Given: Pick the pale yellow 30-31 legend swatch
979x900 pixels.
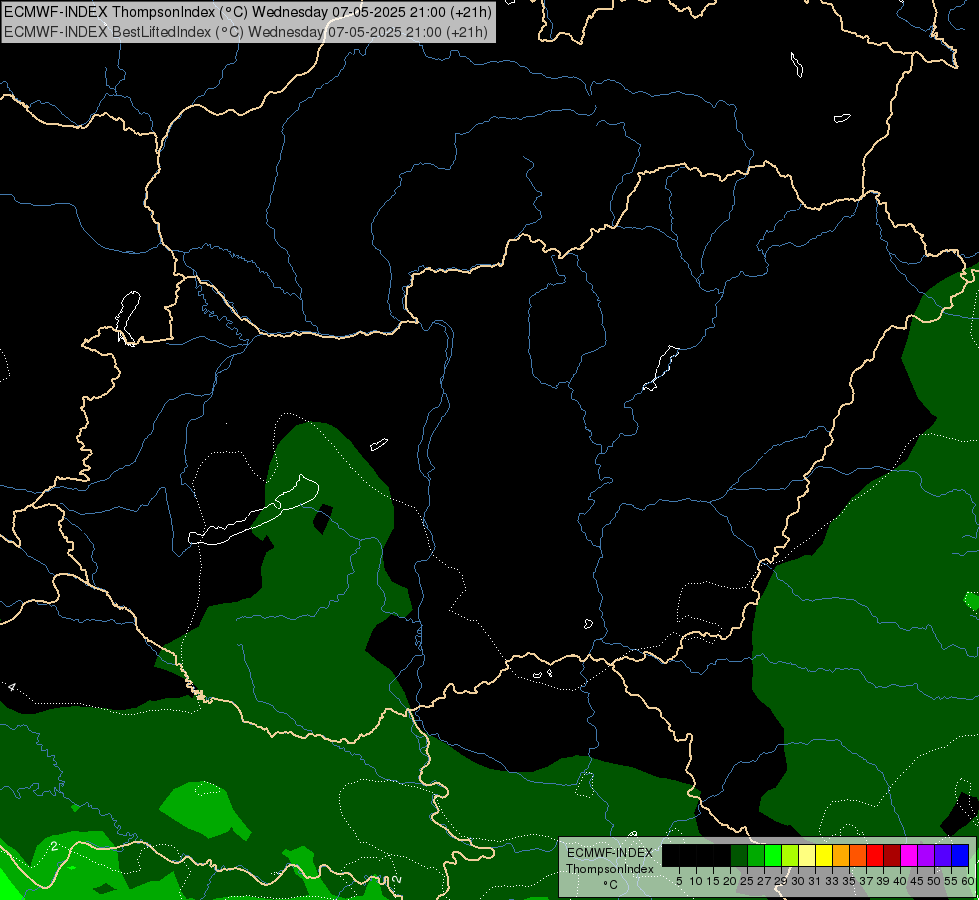Looking at the screenshot, I should tap(807, 855).
